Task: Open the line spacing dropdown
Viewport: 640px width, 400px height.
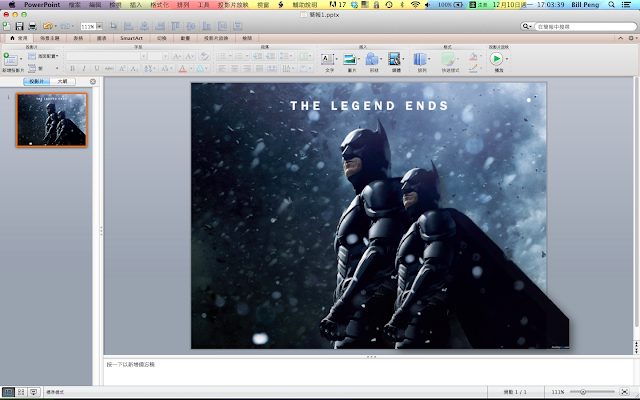Action: tap(286, 56)
